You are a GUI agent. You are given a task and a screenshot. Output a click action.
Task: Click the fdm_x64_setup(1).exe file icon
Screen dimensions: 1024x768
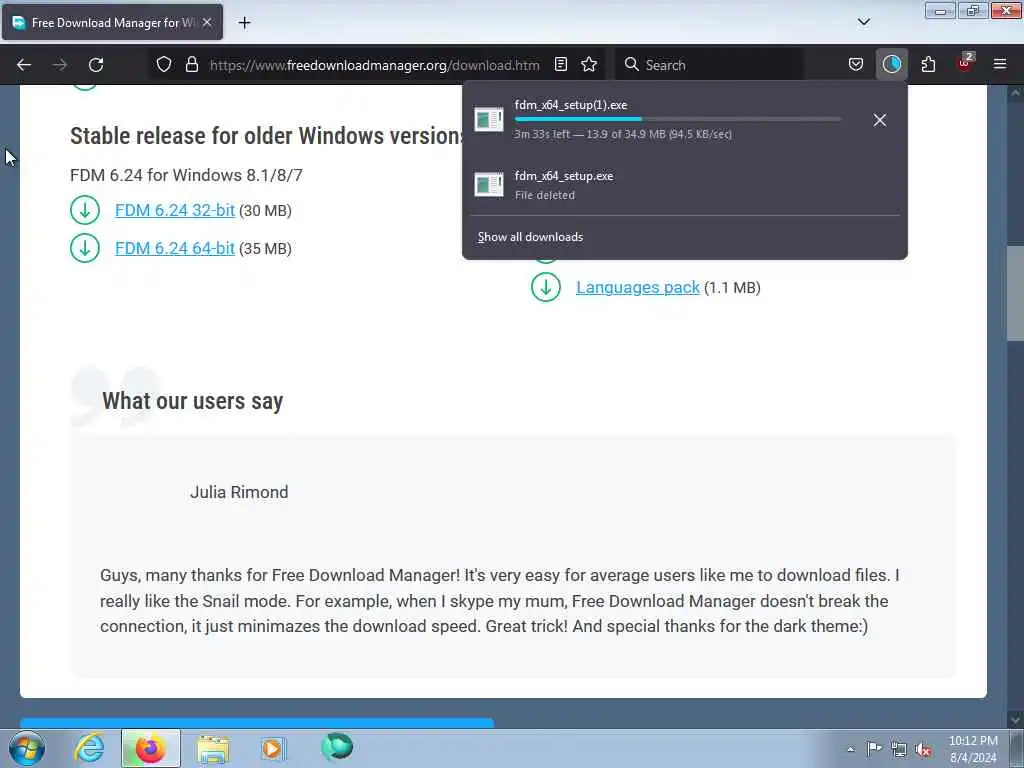(488, 120)
